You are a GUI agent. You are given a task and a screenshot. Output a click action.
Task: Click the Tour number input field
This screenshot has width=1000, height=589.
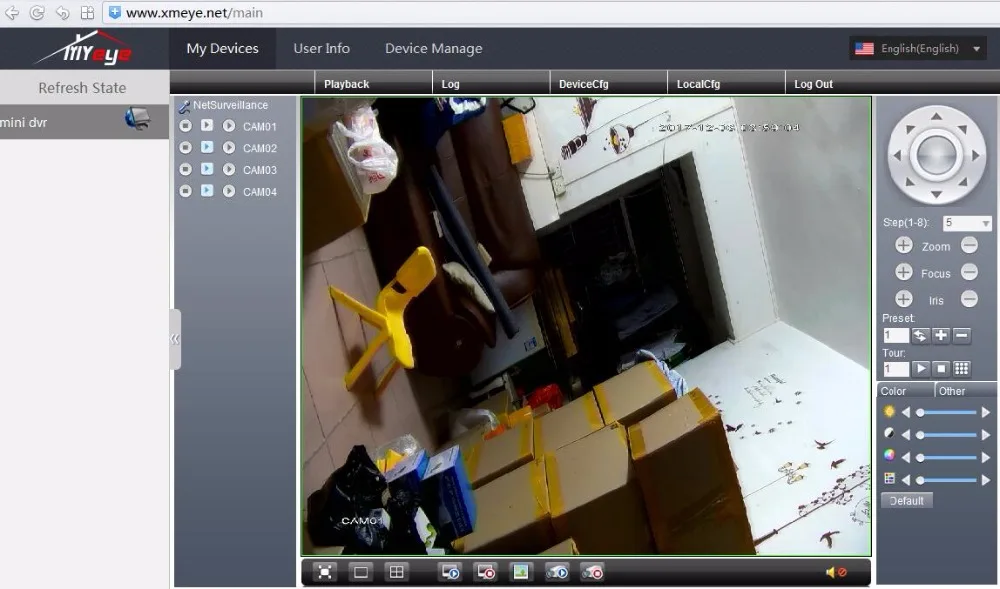click(x=895, y=369)
